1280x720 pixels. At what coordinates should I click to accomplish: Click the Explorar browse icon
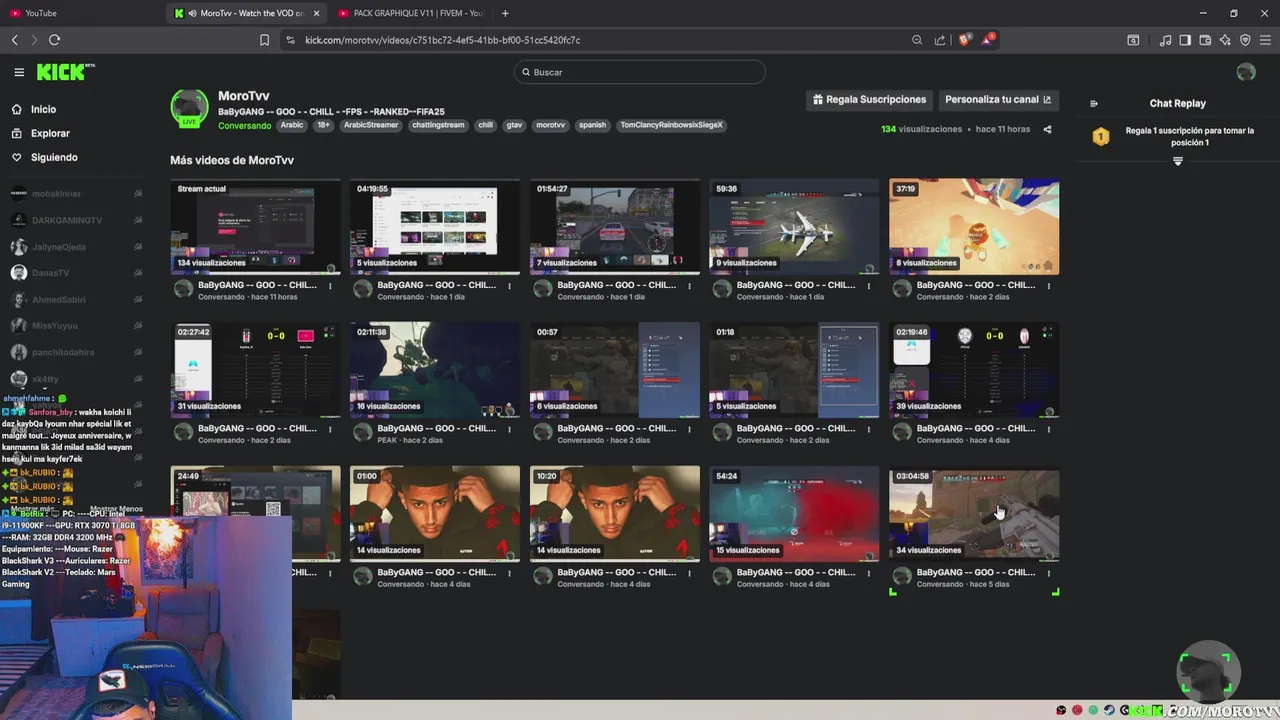17,133
